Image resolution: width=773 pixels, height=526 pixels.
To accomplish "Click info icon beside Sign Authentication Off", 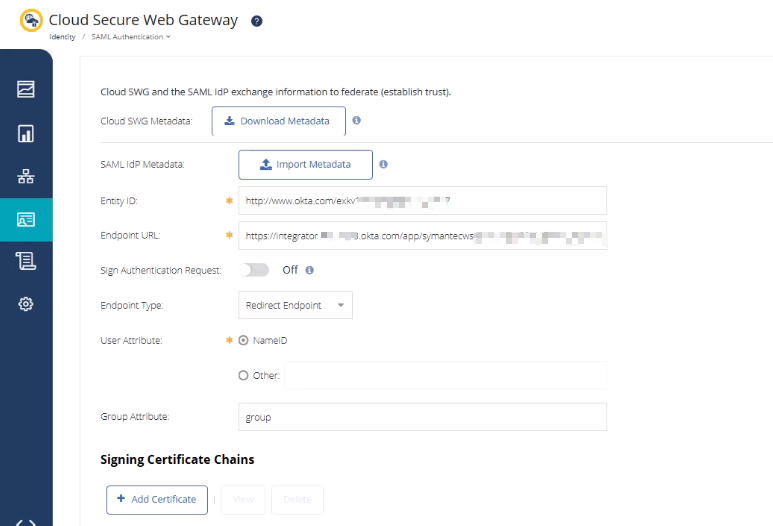I will pos(309,270).
